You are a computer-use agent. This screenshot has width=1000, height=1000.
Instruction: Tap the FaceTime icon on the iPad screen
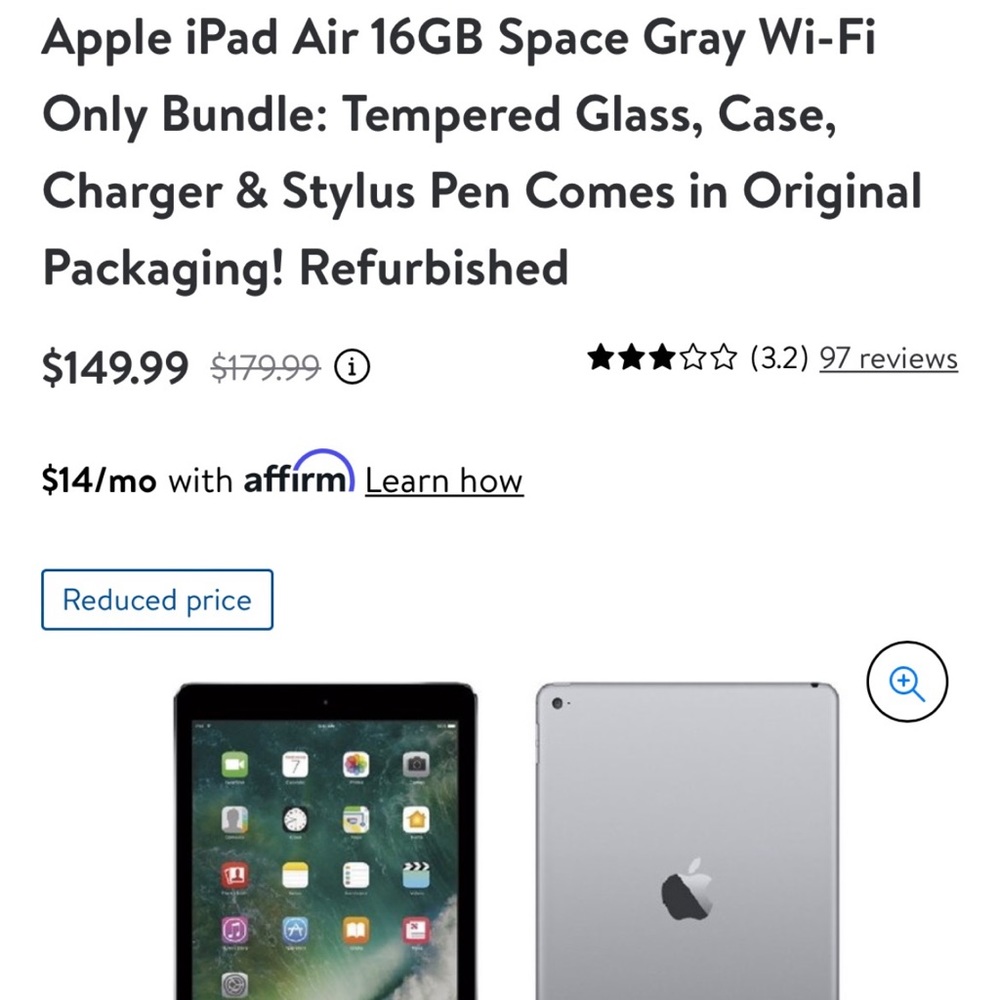click(x=234, y=766)
